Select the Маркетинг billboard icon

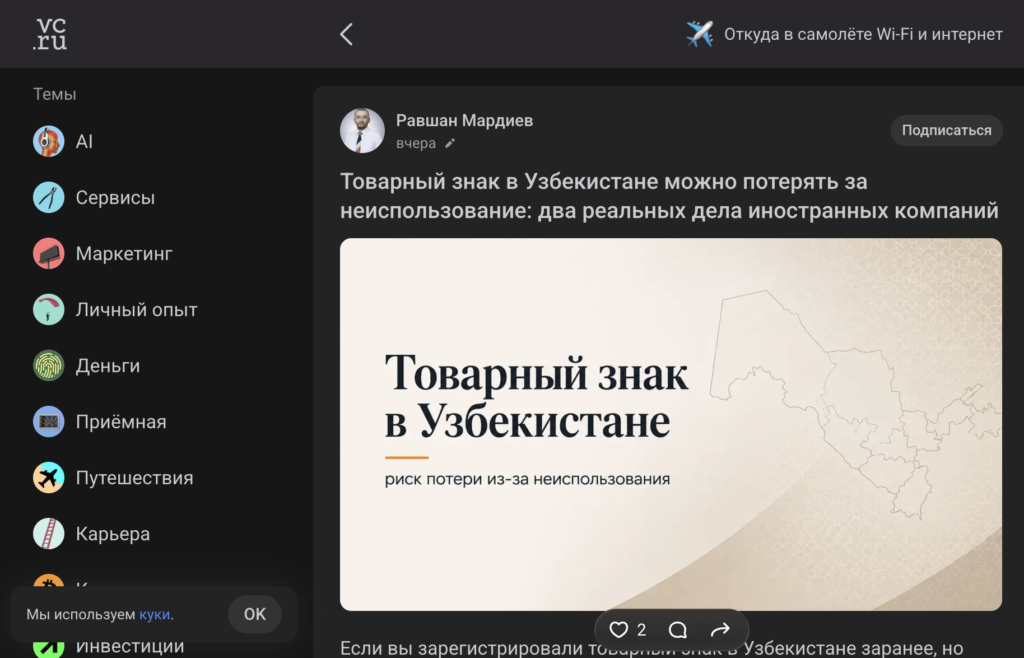pyautogui.click(x=49, y=253)
